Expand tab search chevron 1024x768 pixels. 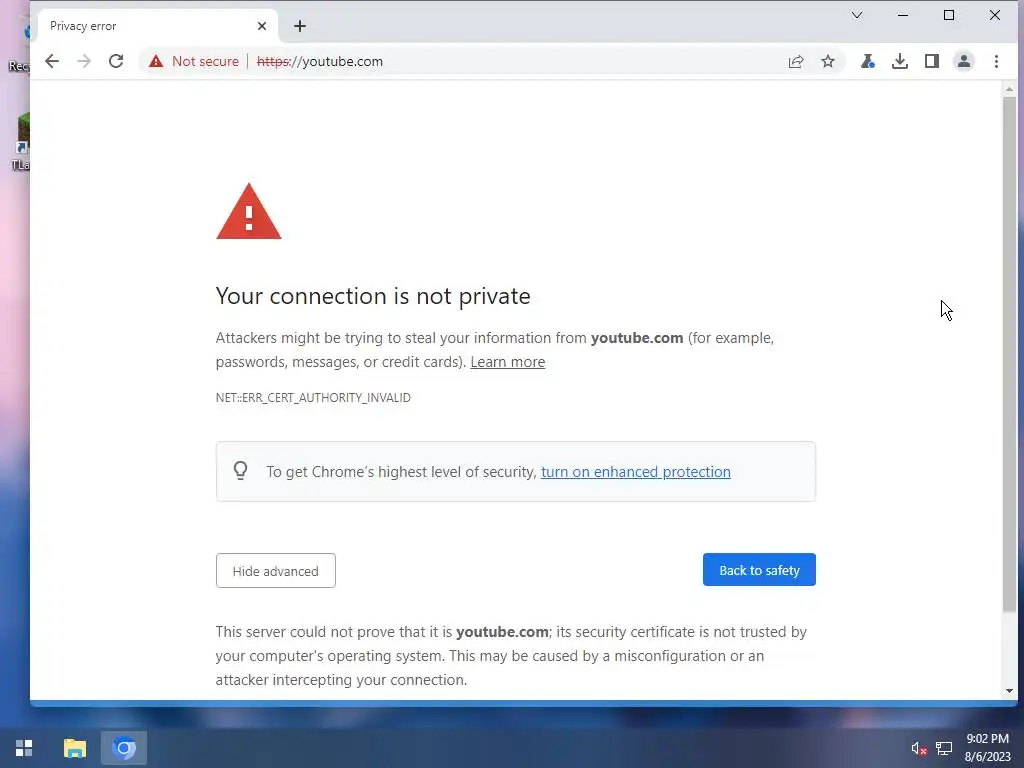857,15
